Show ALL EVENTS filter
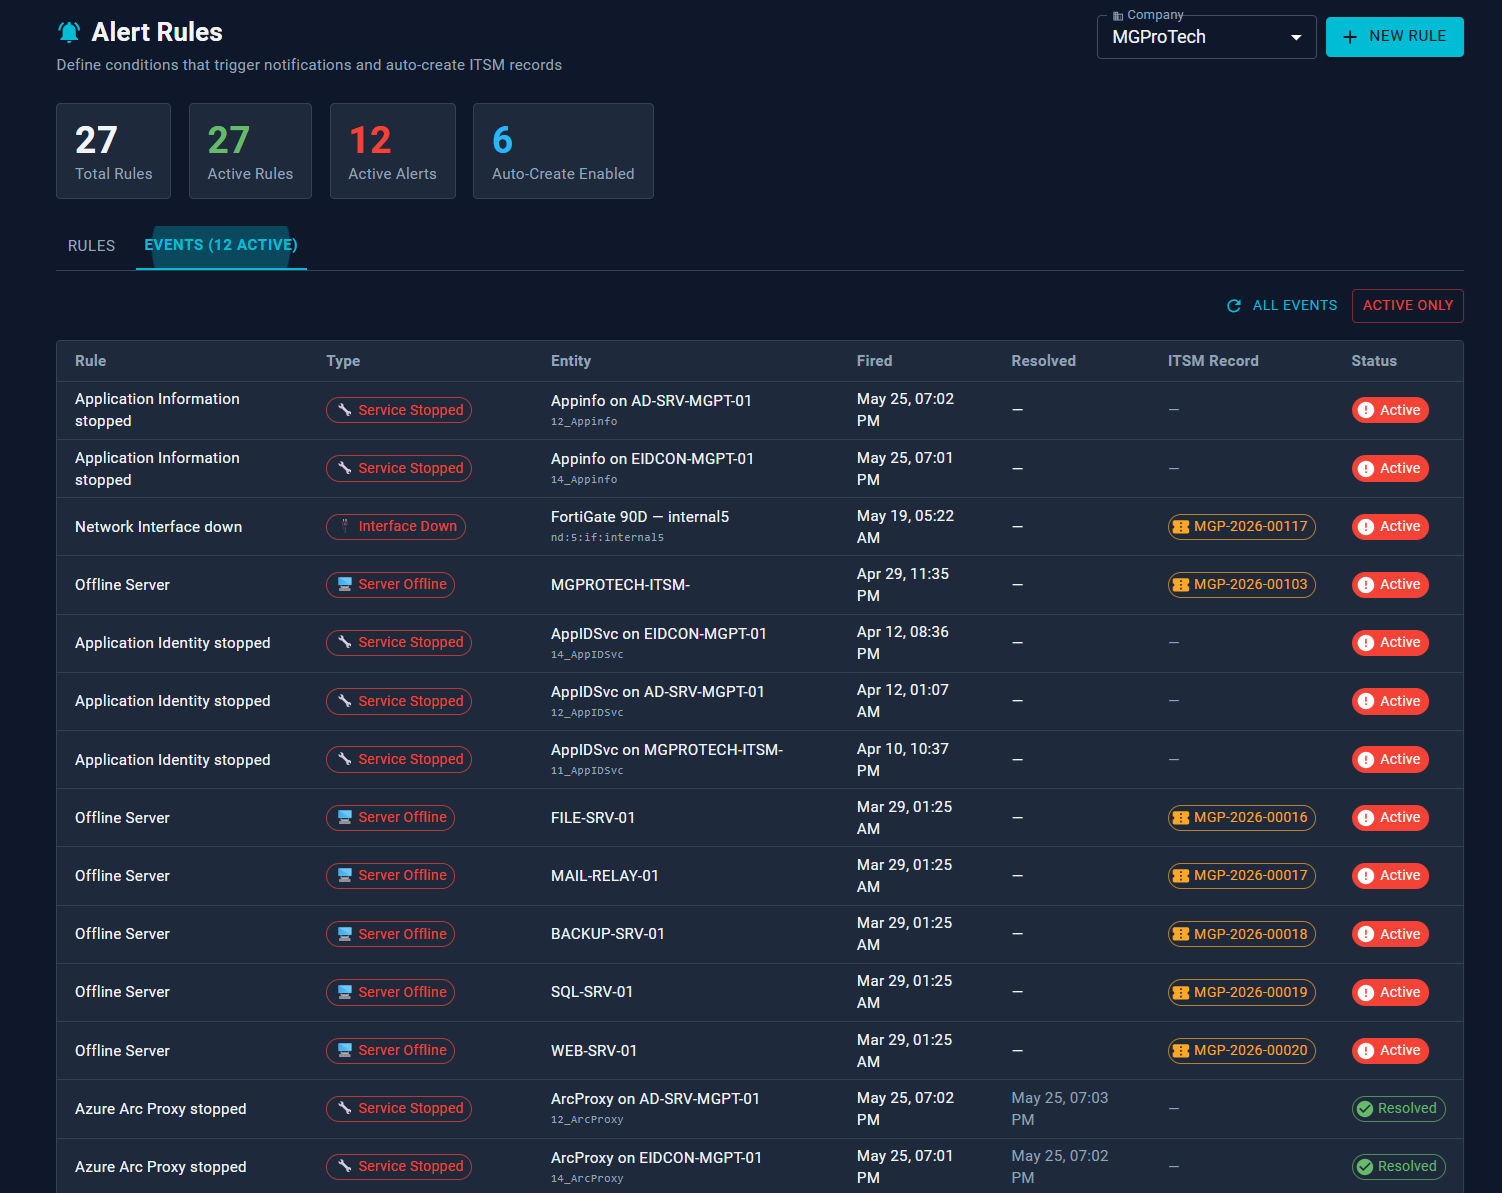1502x1193 pixels. point(1282,306)
